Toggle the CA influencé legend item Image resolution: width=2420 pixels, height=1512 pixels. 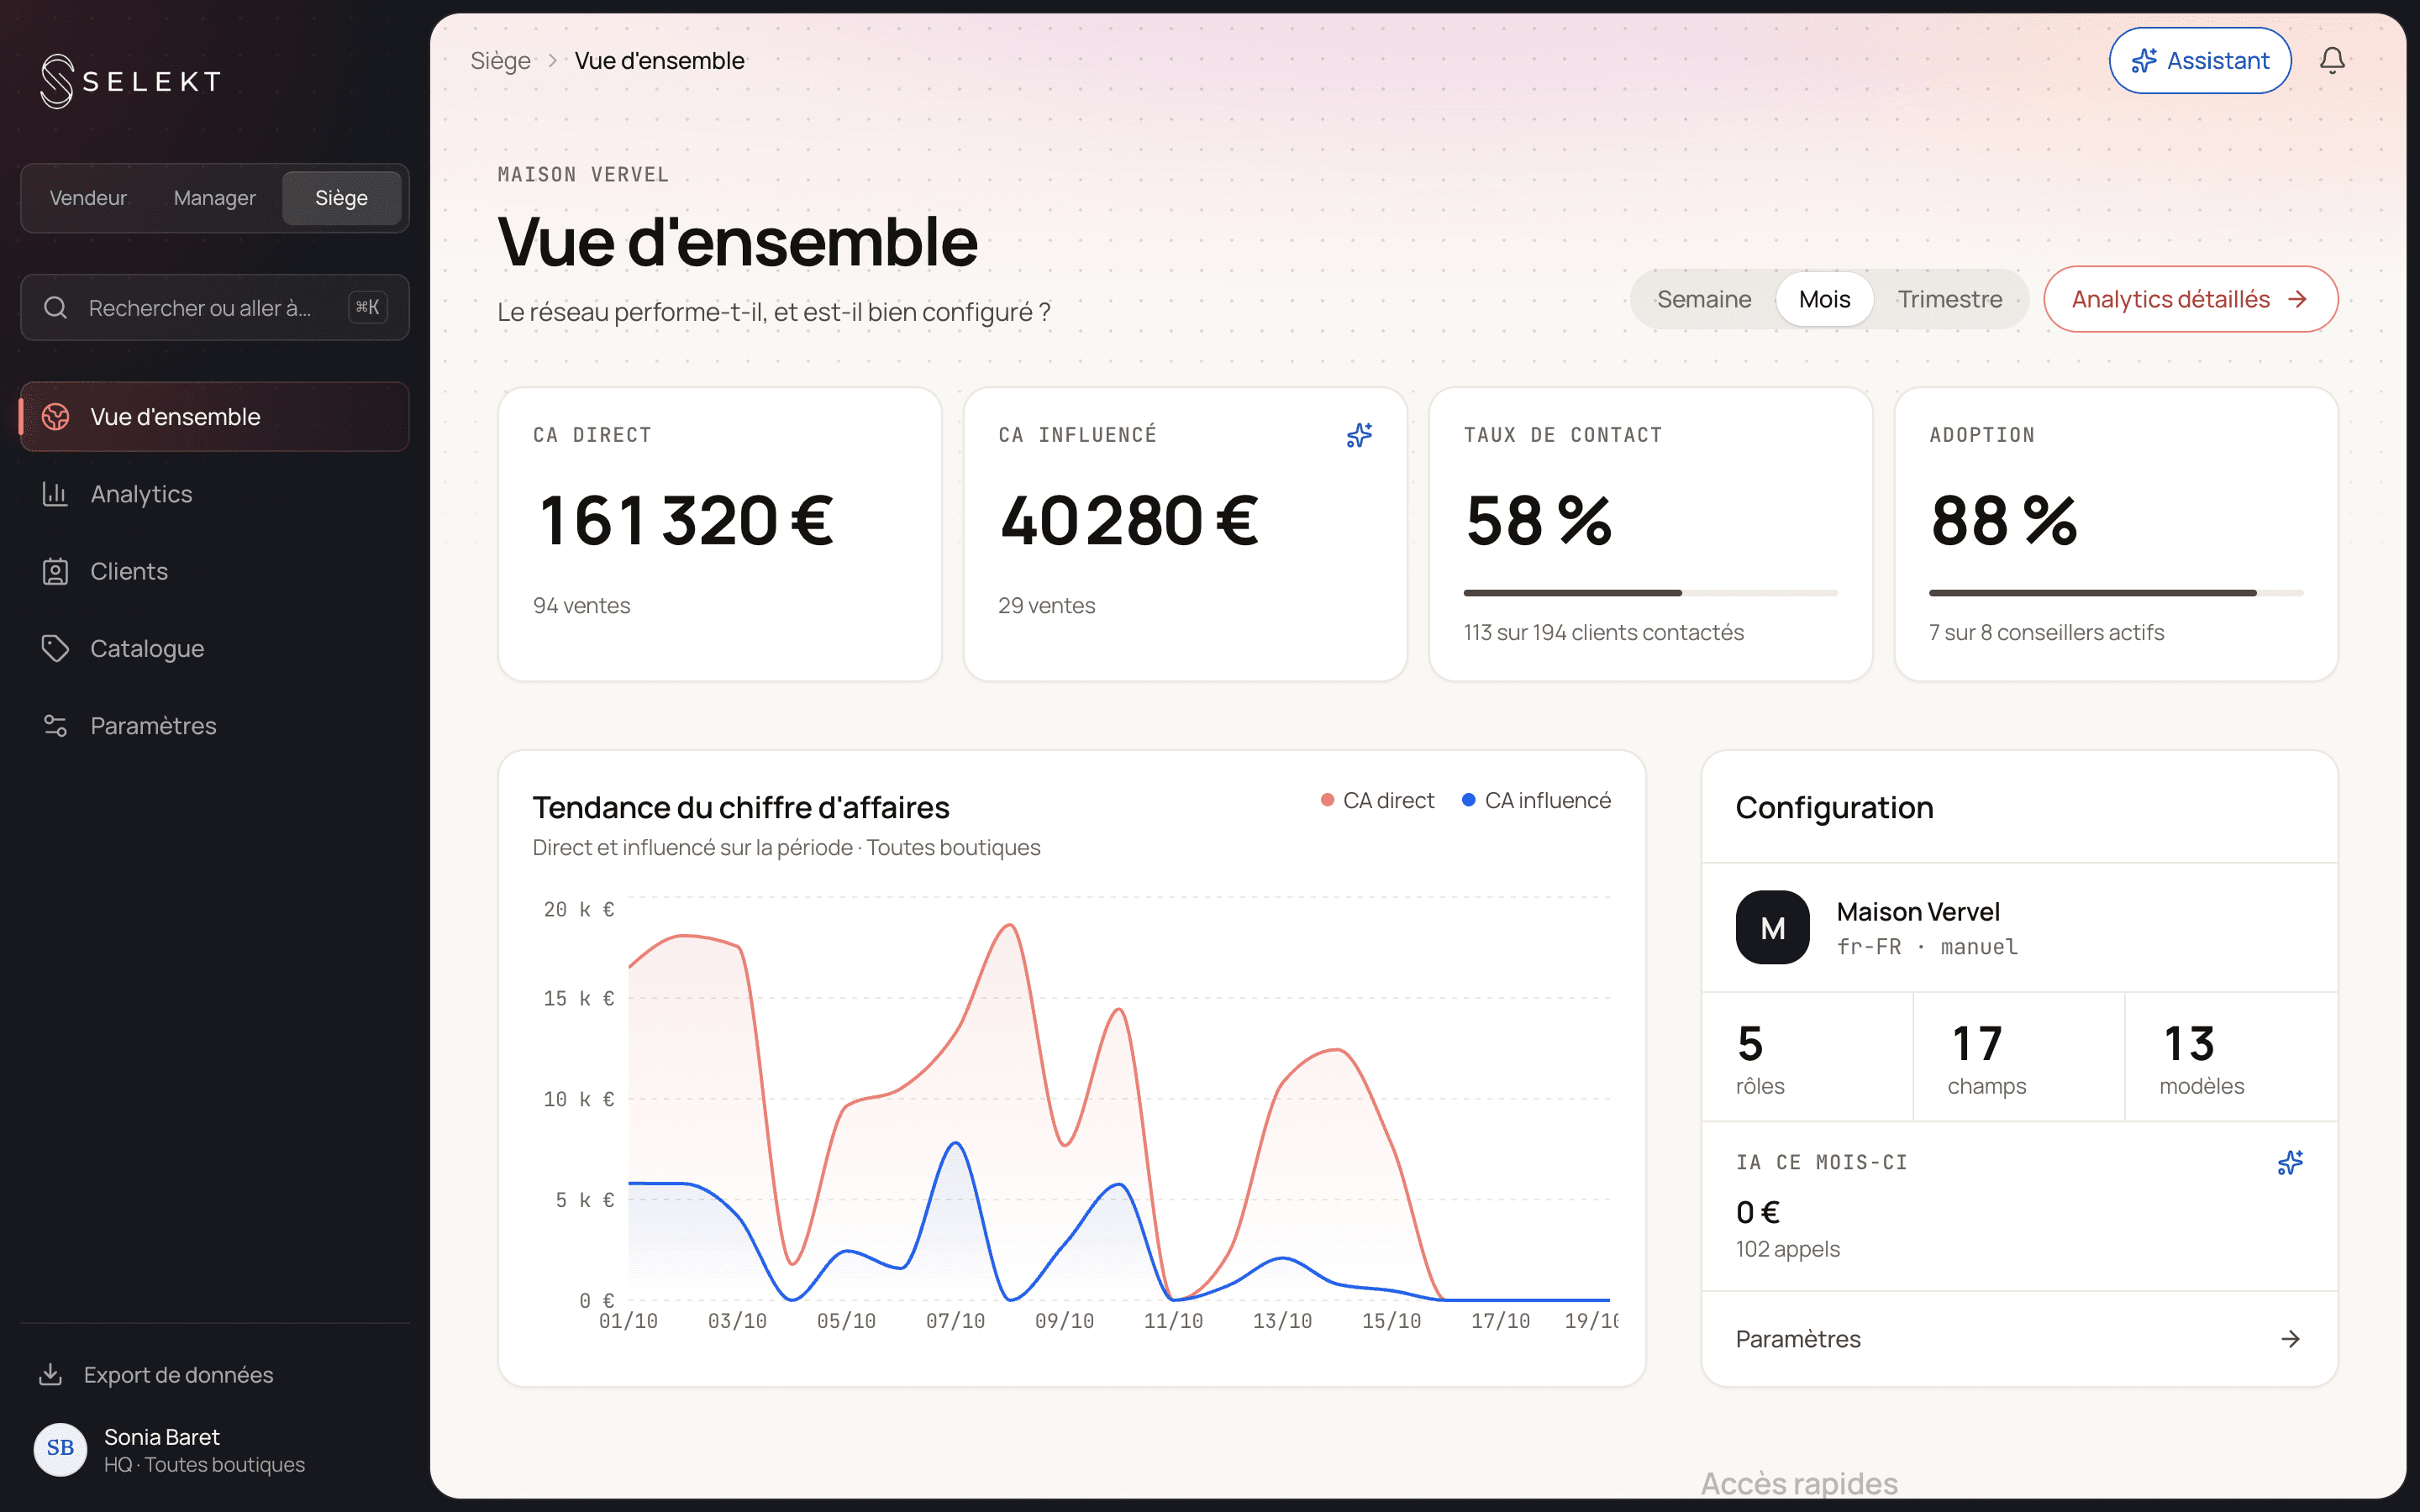pos(1536,800)
